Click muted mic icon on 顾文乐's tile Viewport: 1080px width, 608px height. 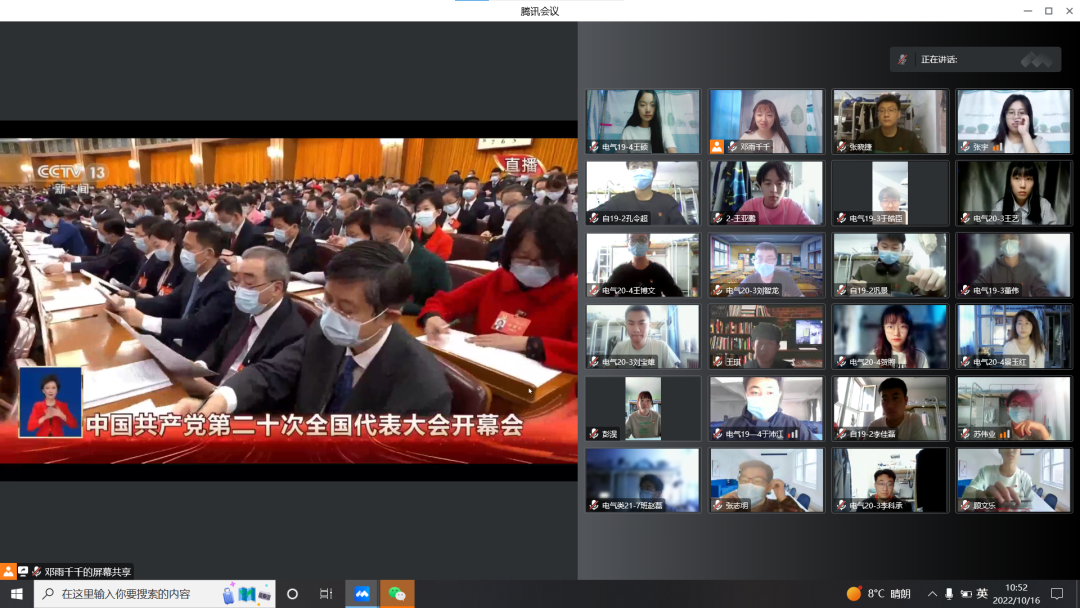[x=965, y=506]
